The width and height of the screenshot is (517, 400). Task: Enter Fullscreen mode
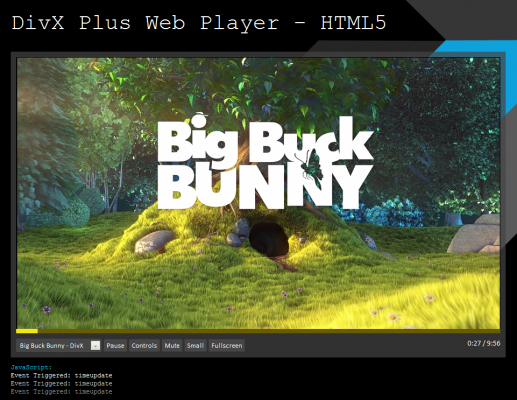click(227, 346)
